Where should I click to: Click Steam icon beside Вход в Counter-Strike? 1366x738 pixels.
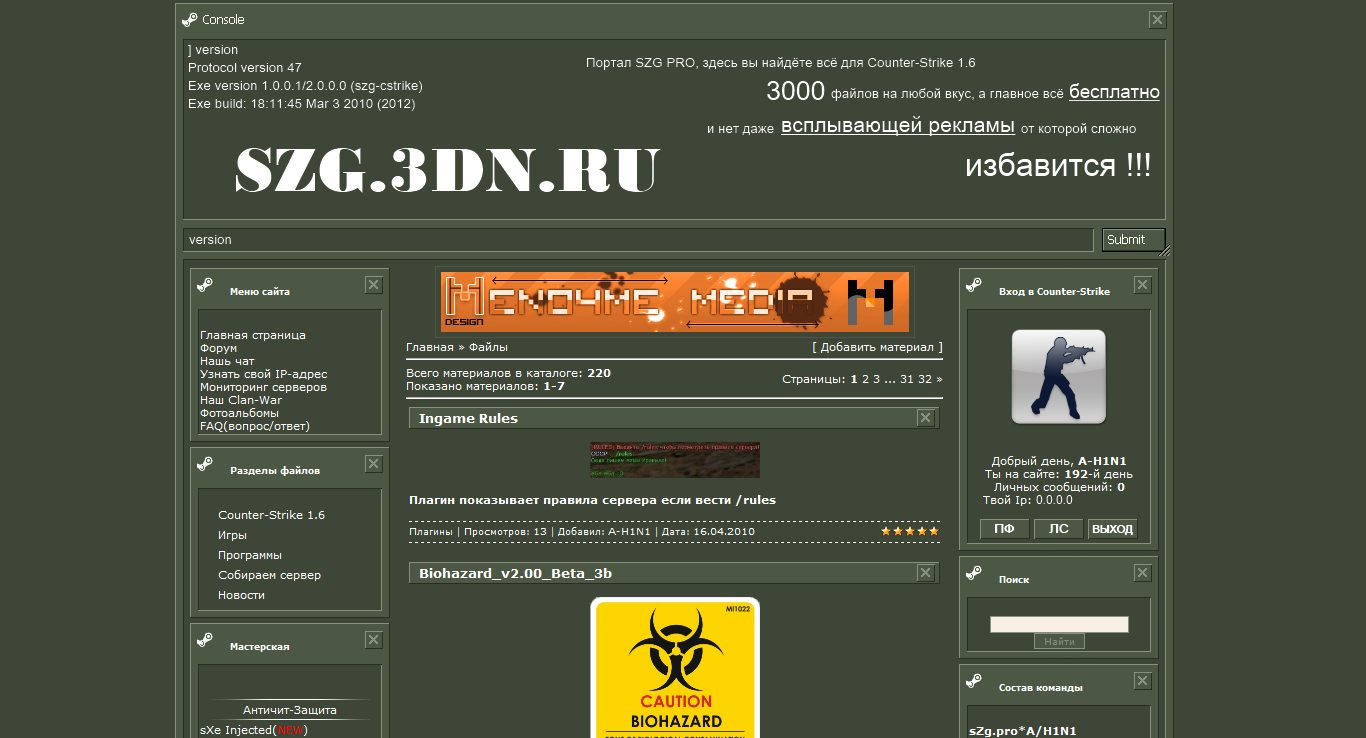(x=974, y=285)
